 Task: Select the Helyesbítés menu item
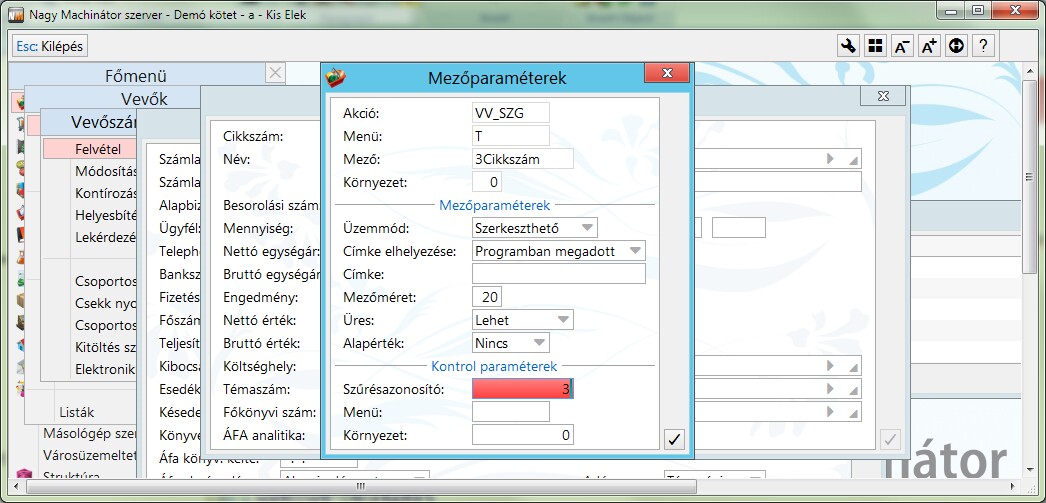[x=105, y=215]
